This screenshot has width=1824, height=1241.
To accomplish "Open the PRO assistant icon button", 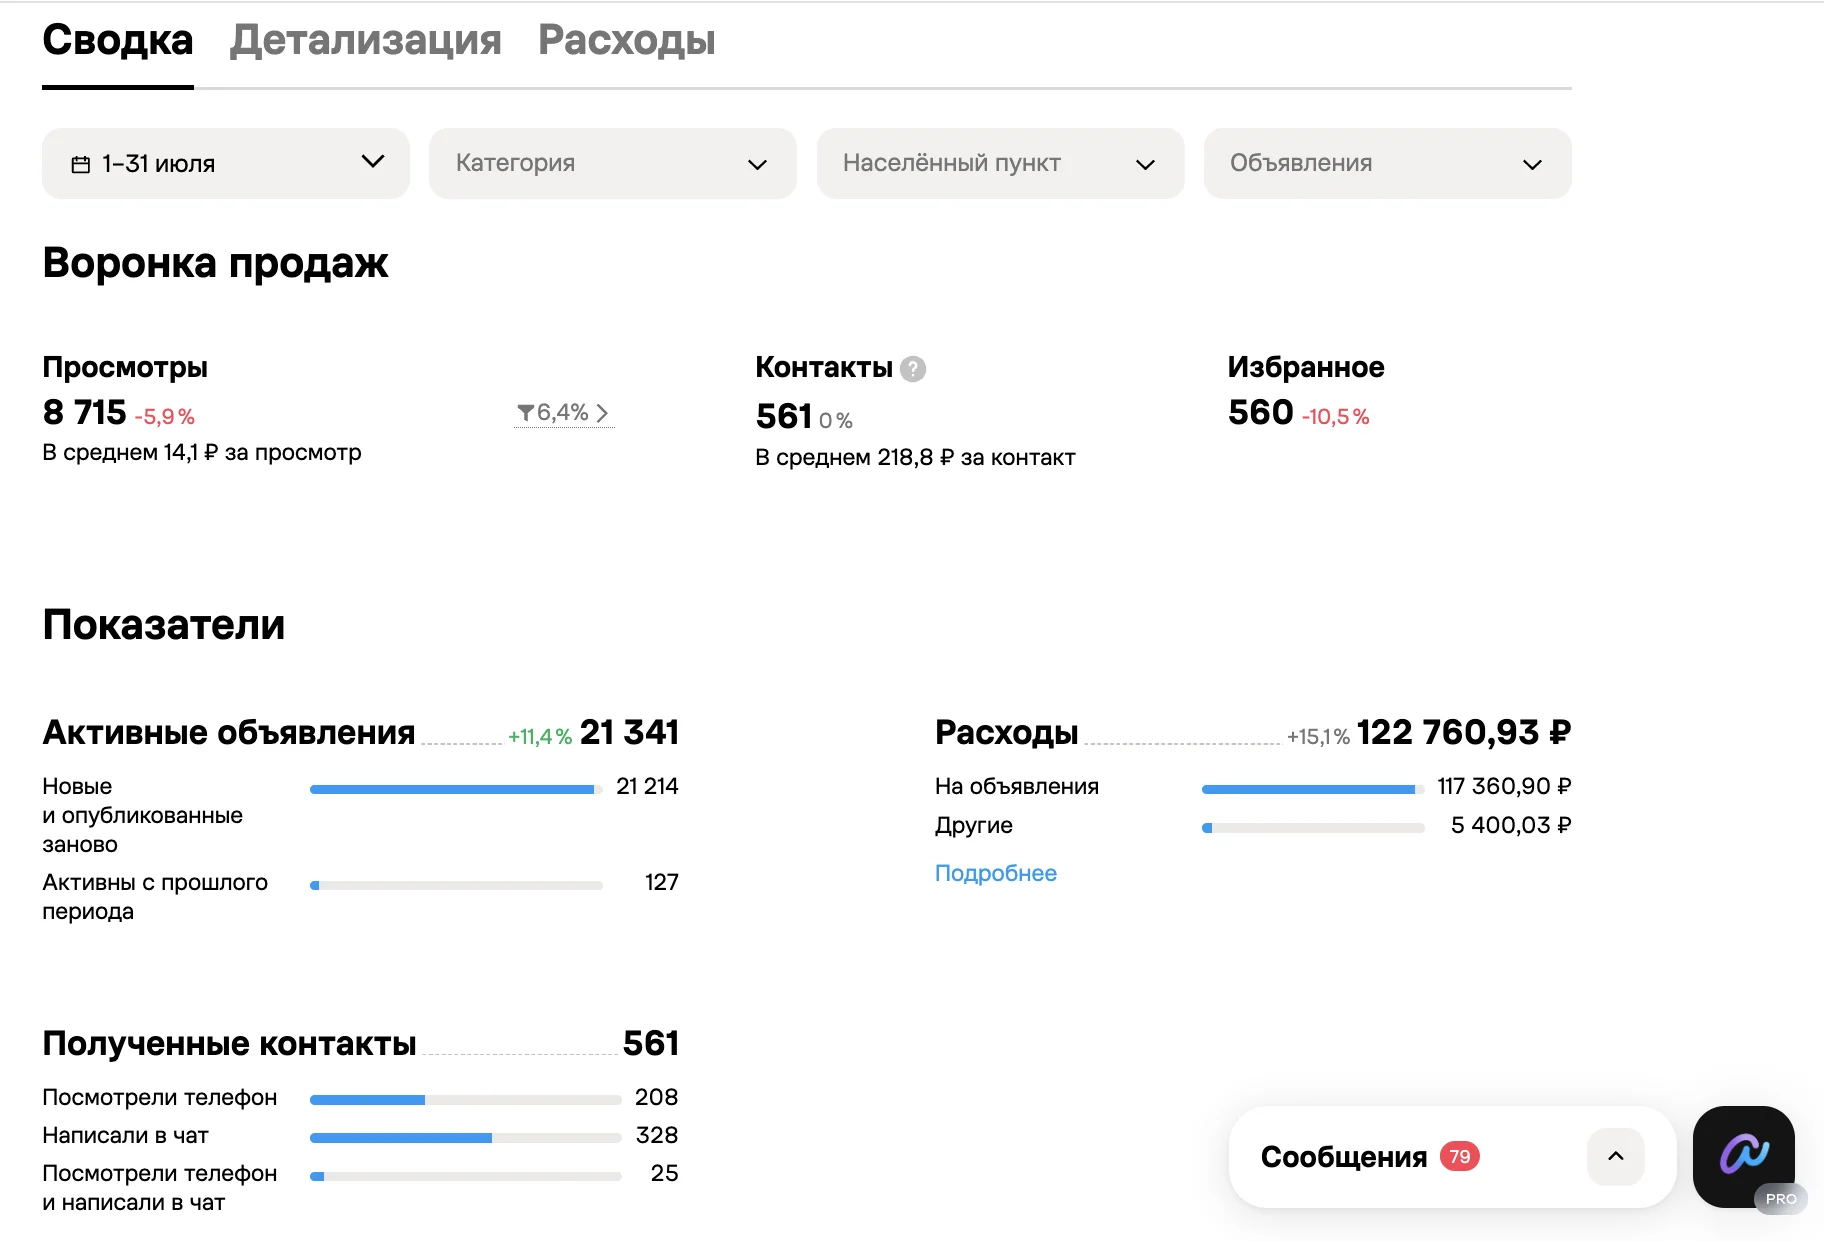I will tap(1744, 1157).
